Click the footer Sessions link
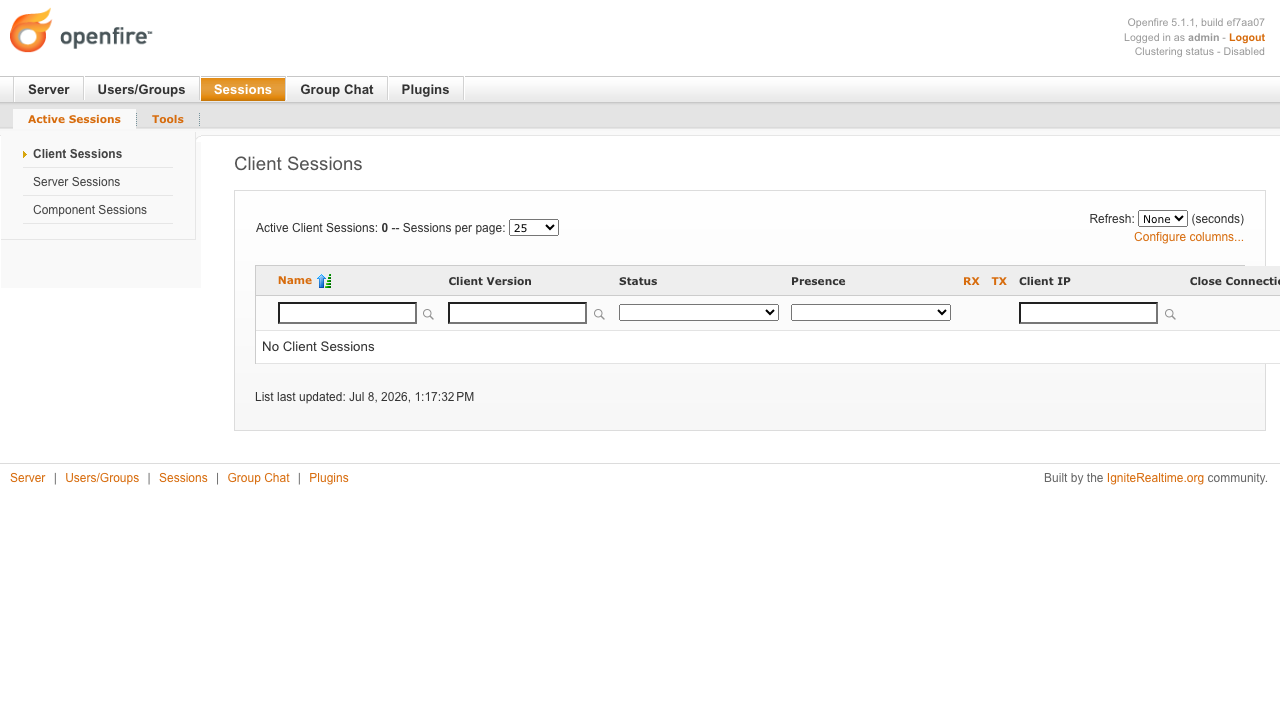Viewport: 1280px width, 720px height. click(183, 478)
